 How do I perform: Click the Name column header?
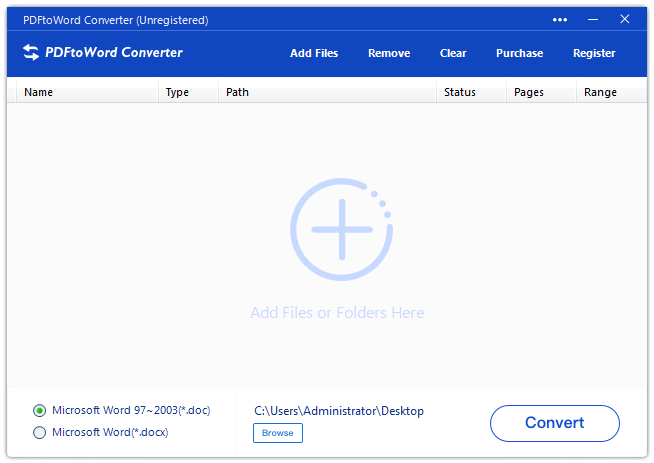87,92
